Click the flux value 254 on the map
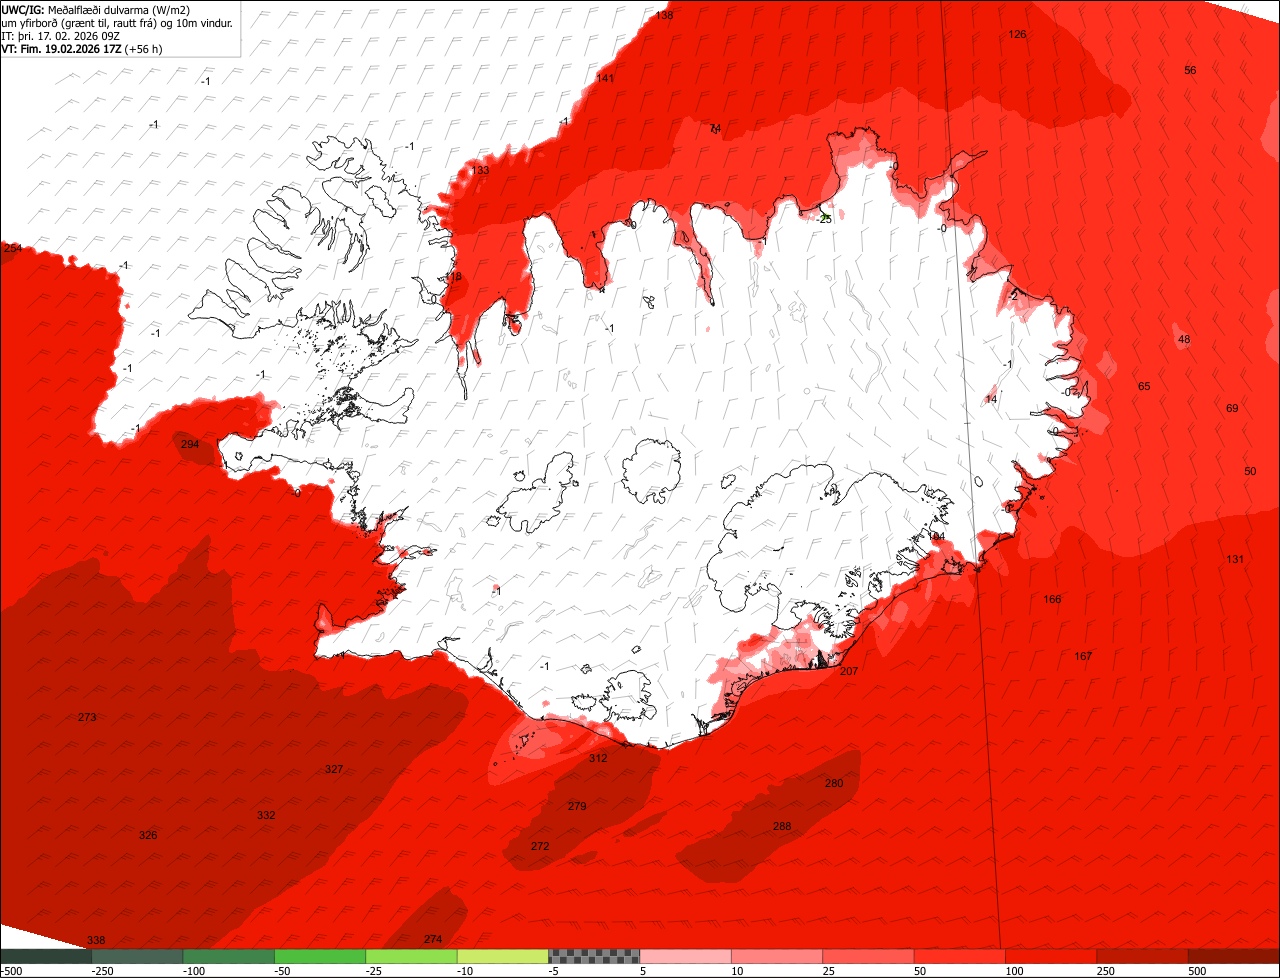The width and height of the screenshot is (1280, 978). click(12, 248)
